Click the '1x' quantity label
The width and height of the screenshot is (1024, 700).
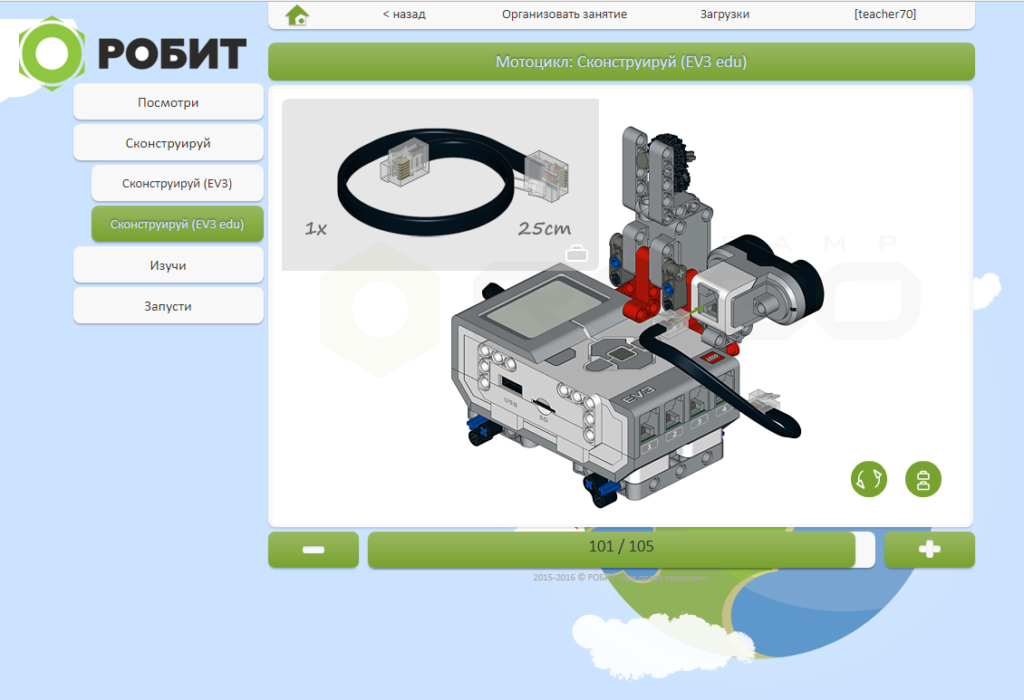(x=315, y=229)
